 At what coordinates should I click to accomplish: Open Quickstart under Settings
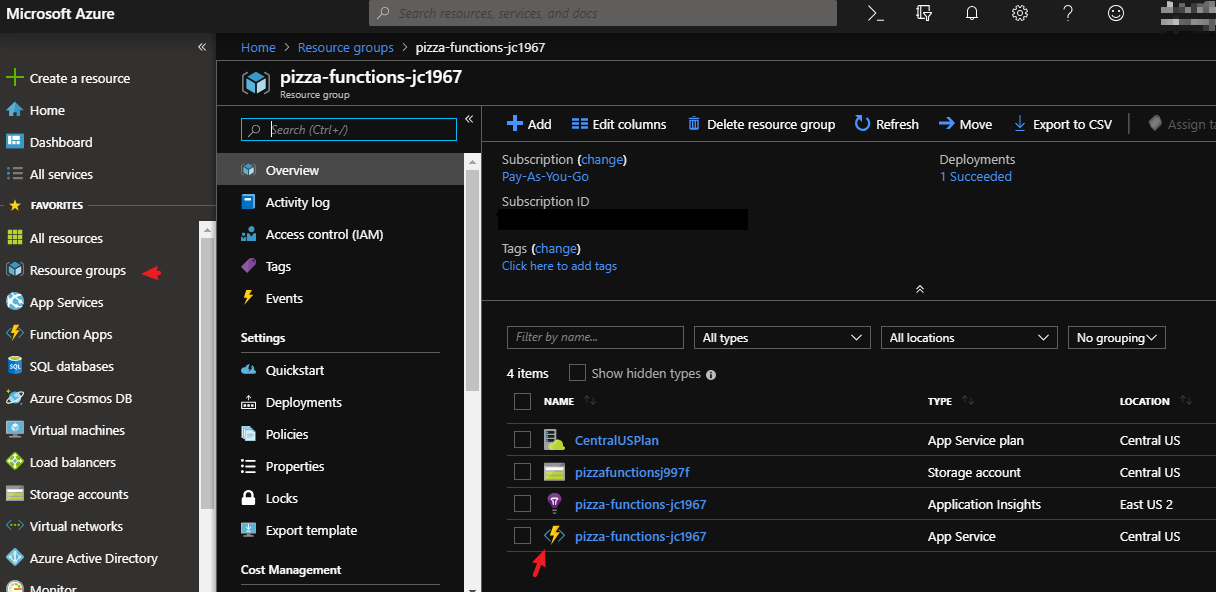341,370
